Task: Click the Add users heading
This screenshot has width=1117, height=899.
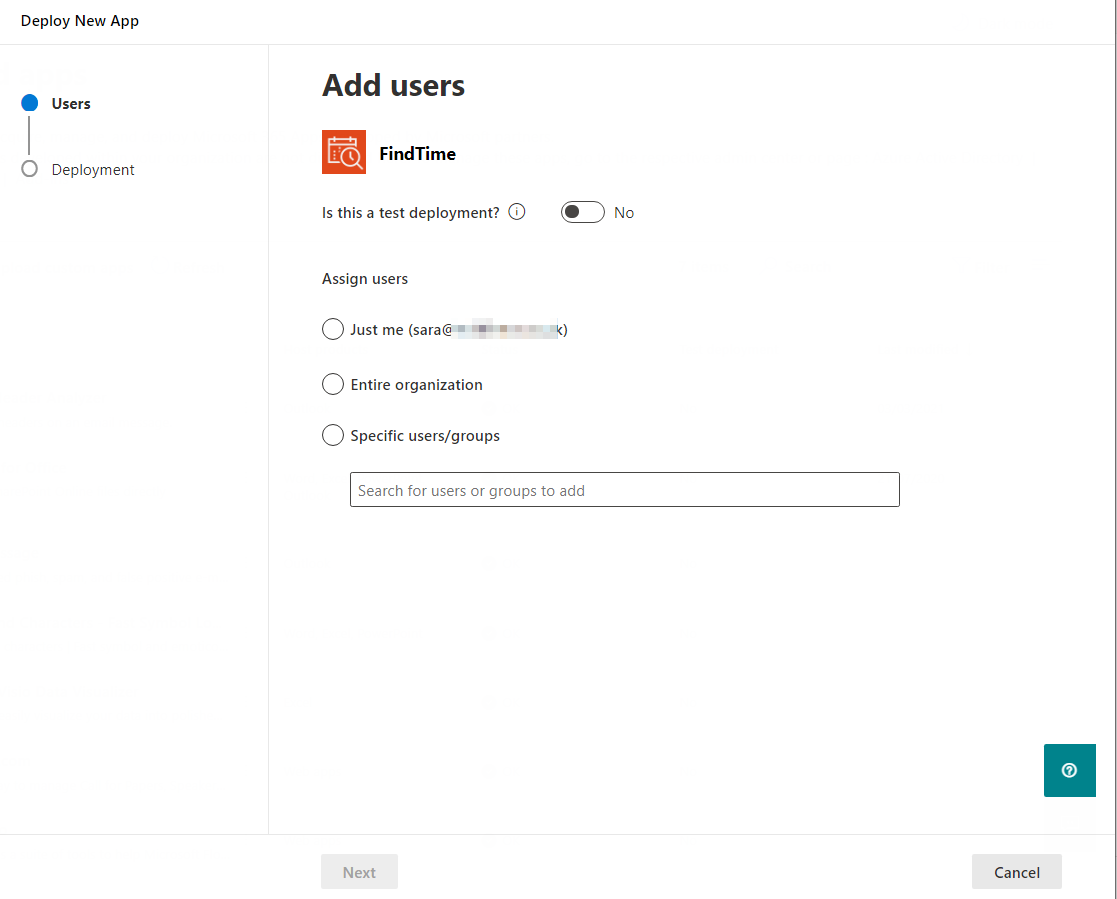Action: (x=393, y=86)
